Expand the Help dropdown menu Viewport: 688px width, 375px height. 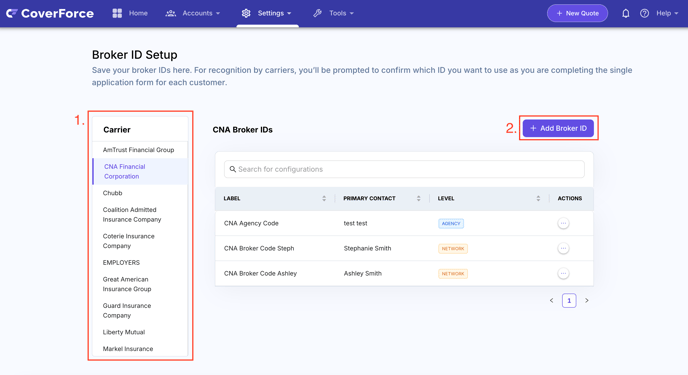pyautogui.click(x=676, y=14)
